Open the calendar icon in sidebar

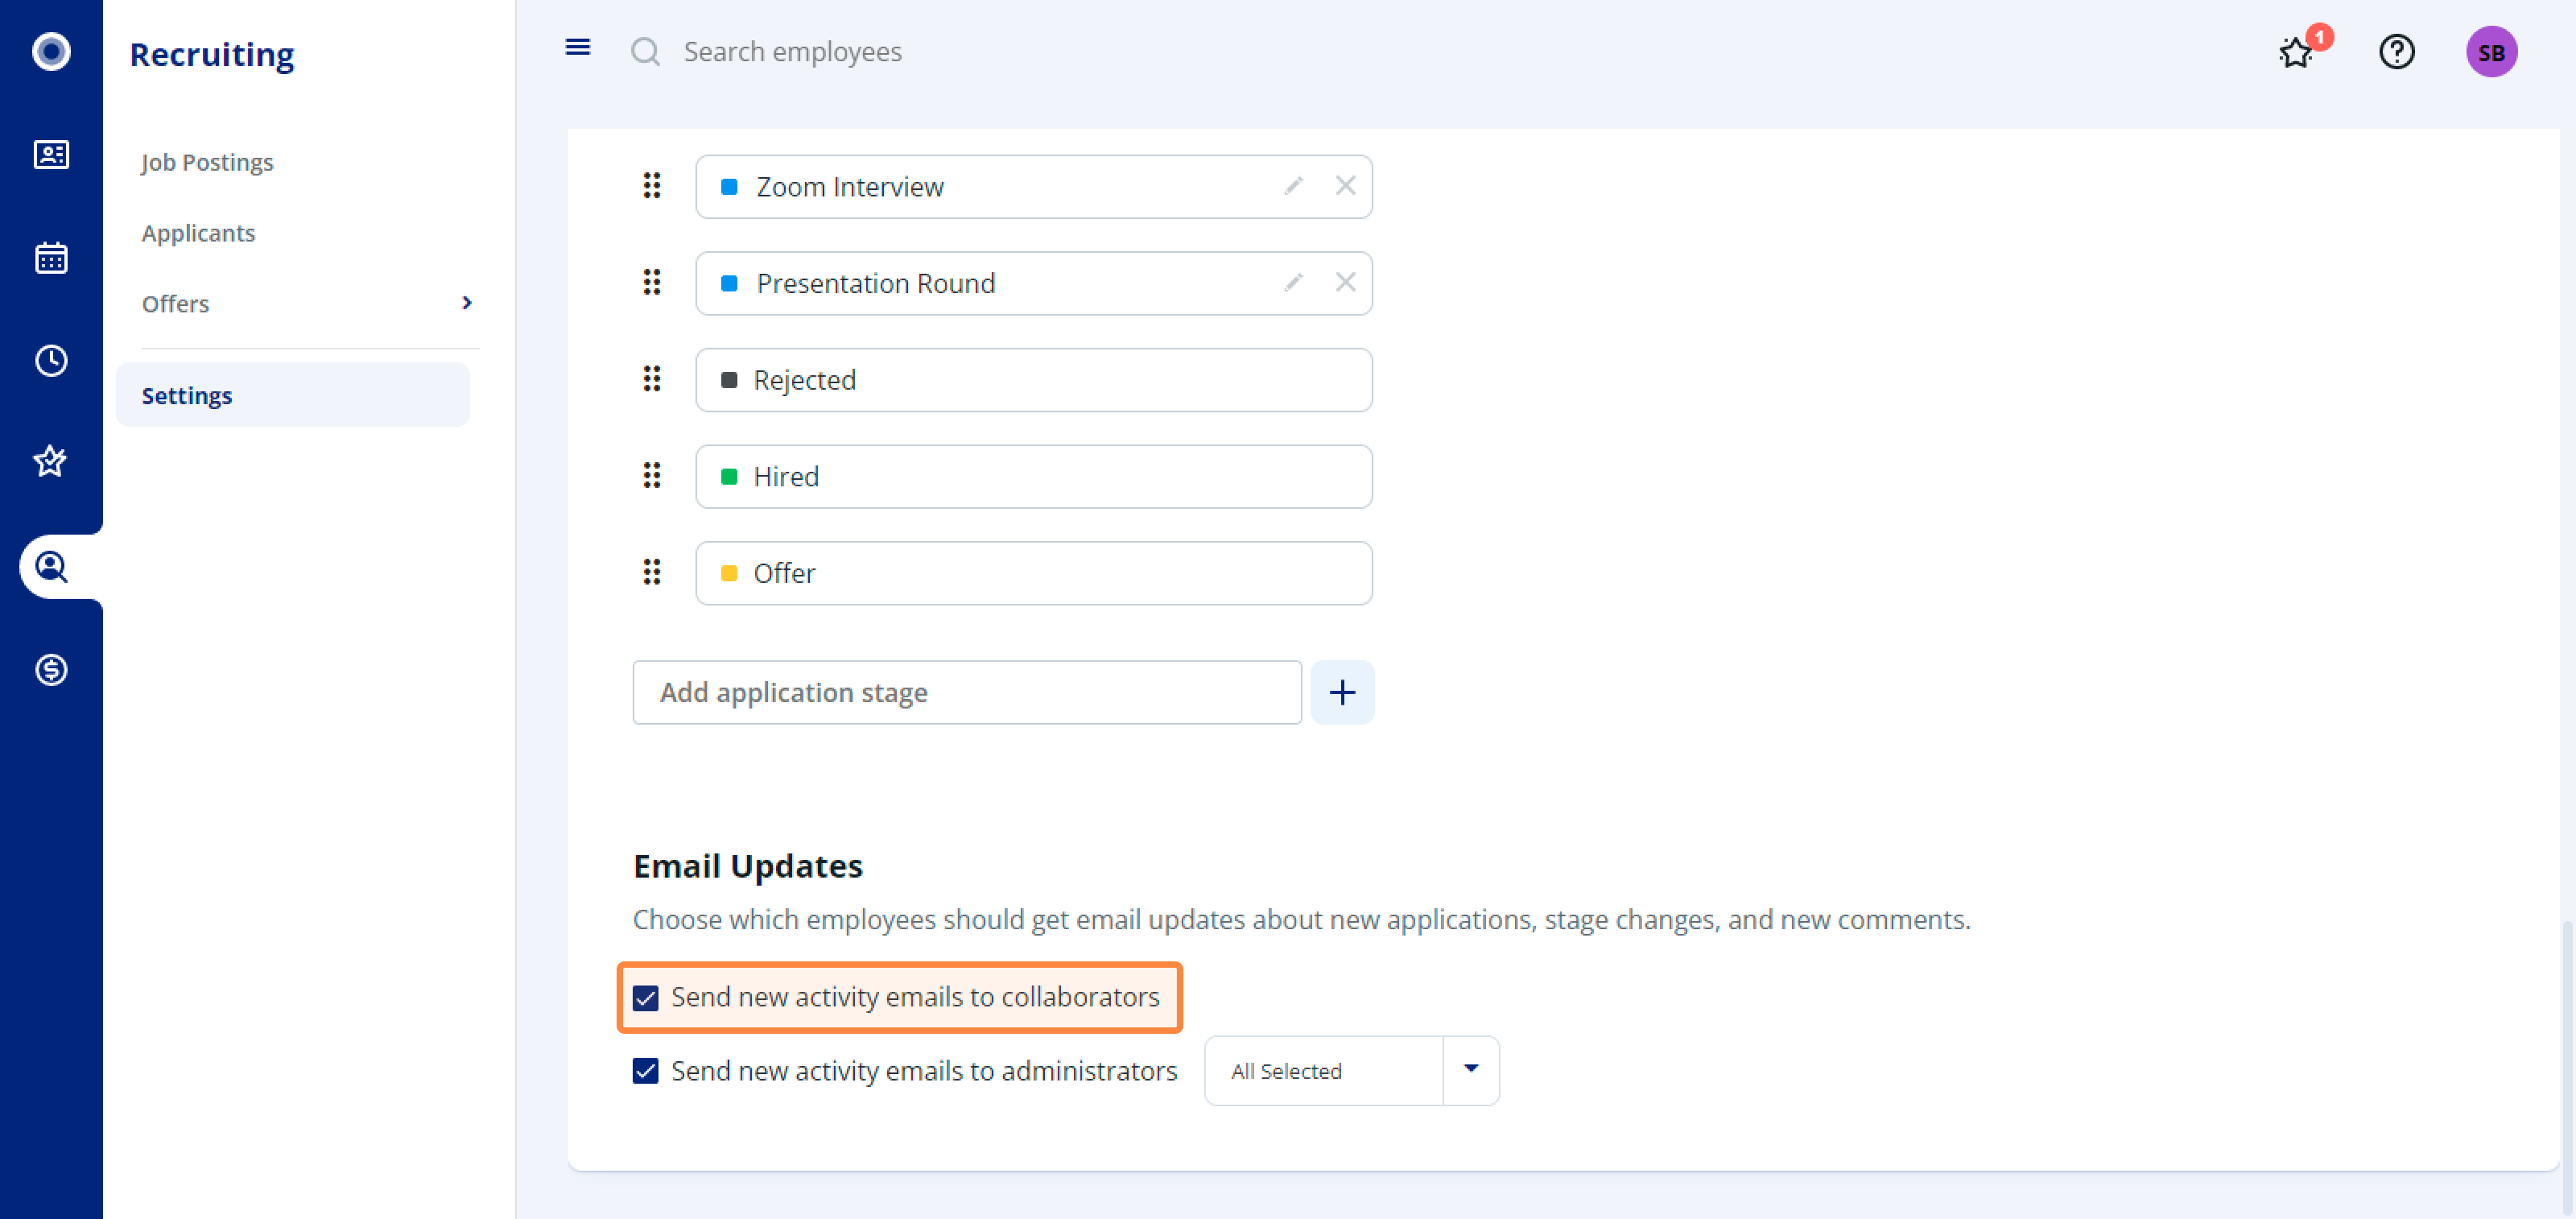coord(51,258)
